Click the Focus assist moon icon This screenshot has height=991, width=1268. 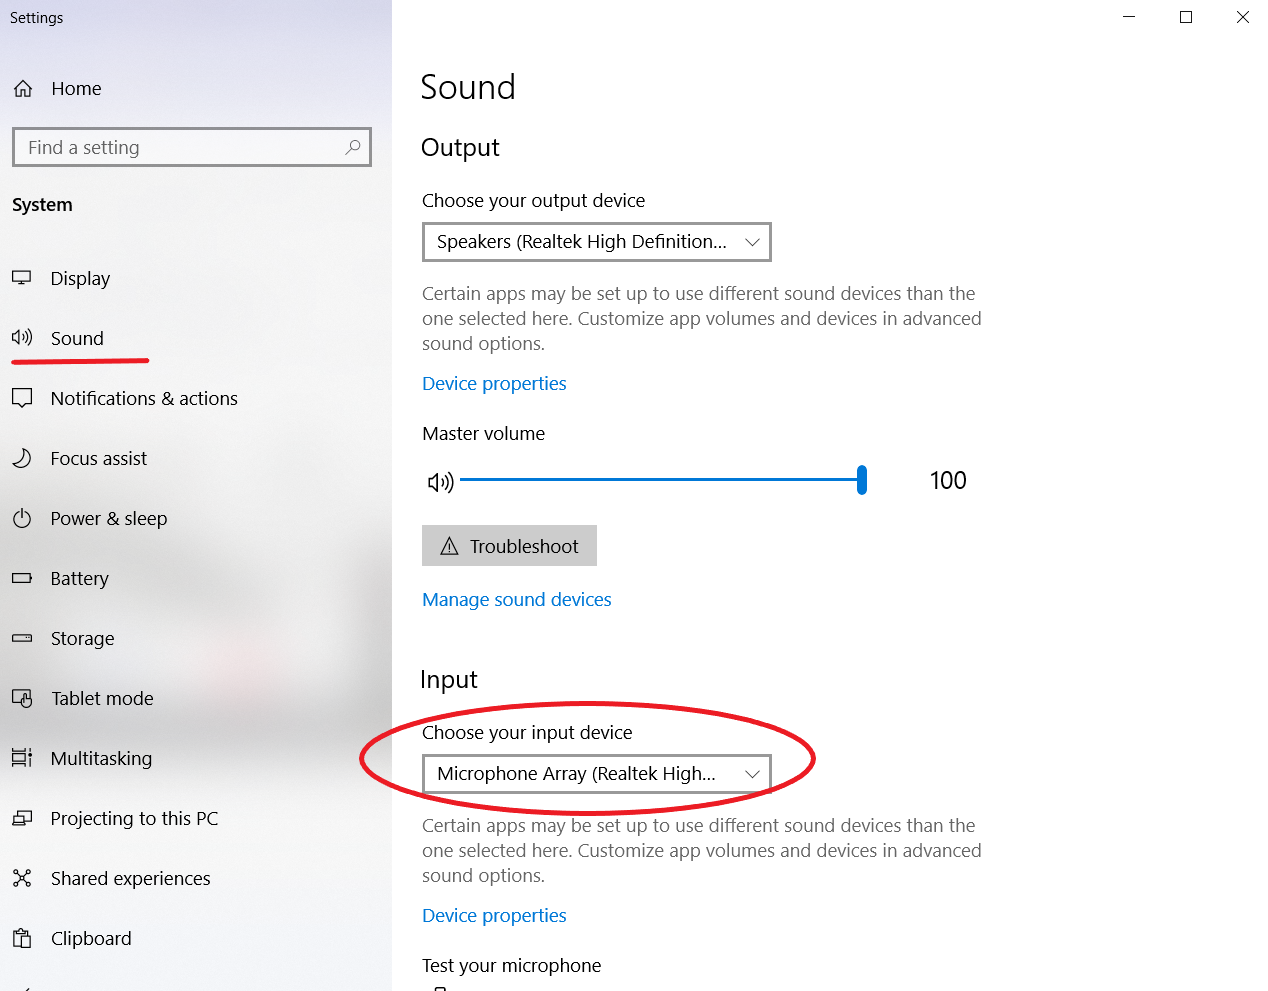(22, 458)
